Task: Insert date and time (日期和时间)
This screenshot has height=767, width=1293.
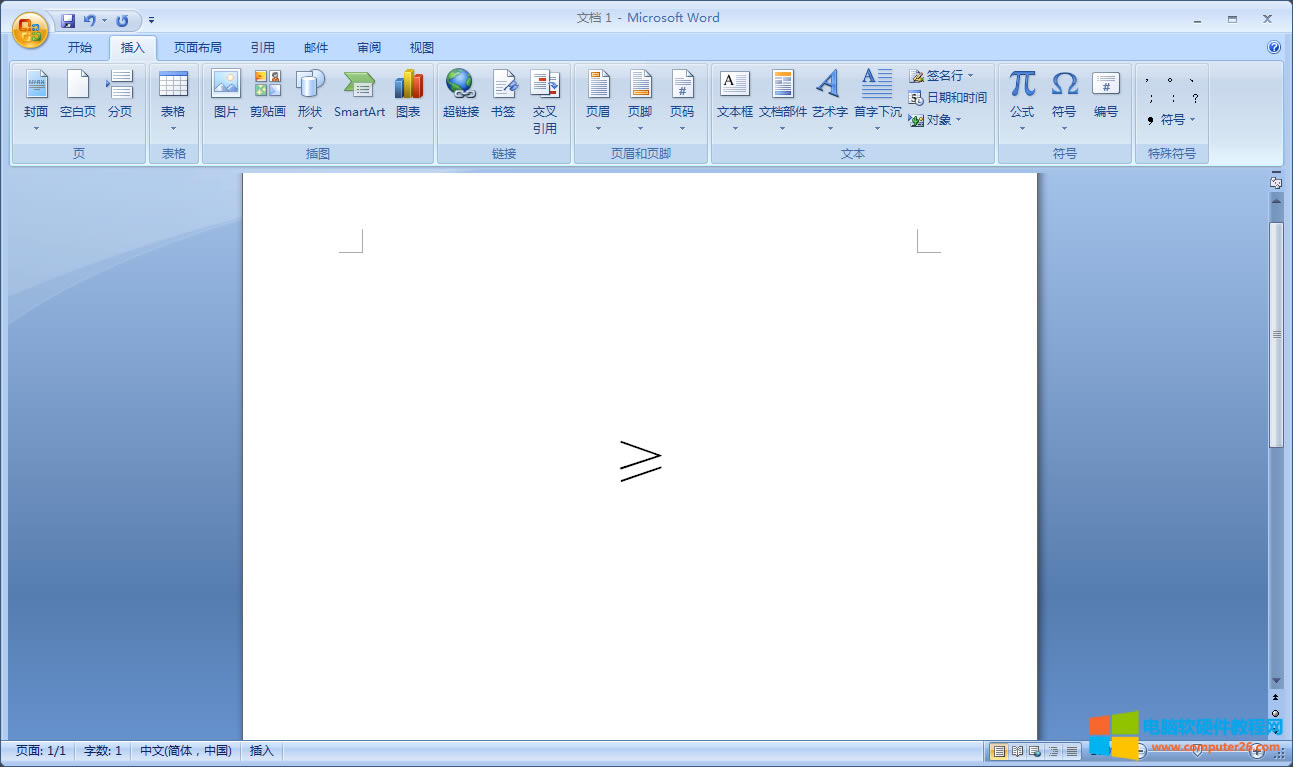Action: tap(948, 97)
